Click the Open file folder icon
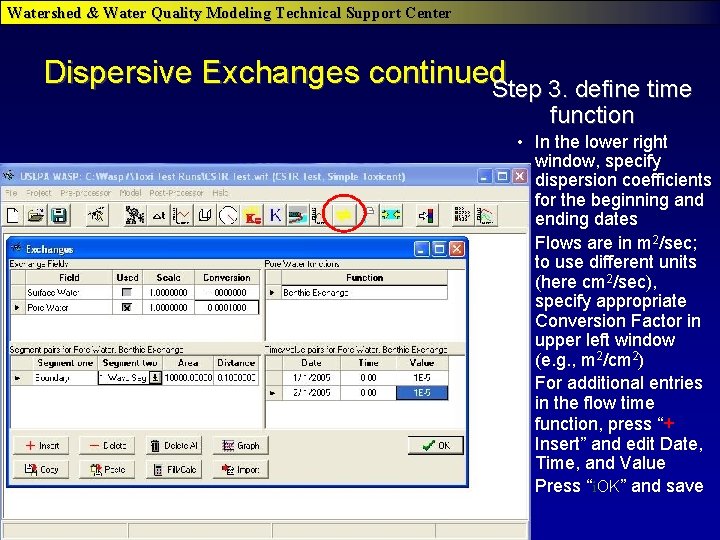Viewport: 720px width, 540px height. pyautogui.click(x=36, y=215)
